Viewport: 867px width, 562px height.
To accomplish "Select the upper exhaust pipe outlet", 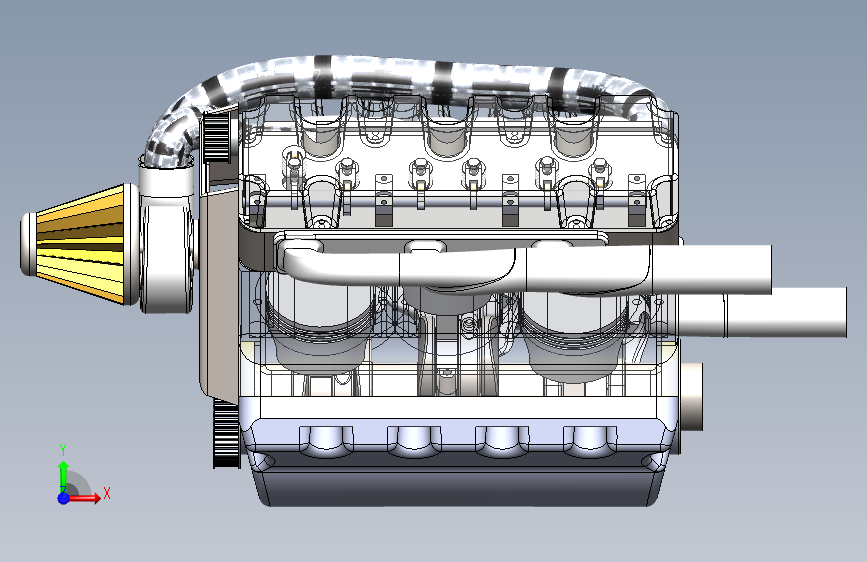I will click(711, 269).
